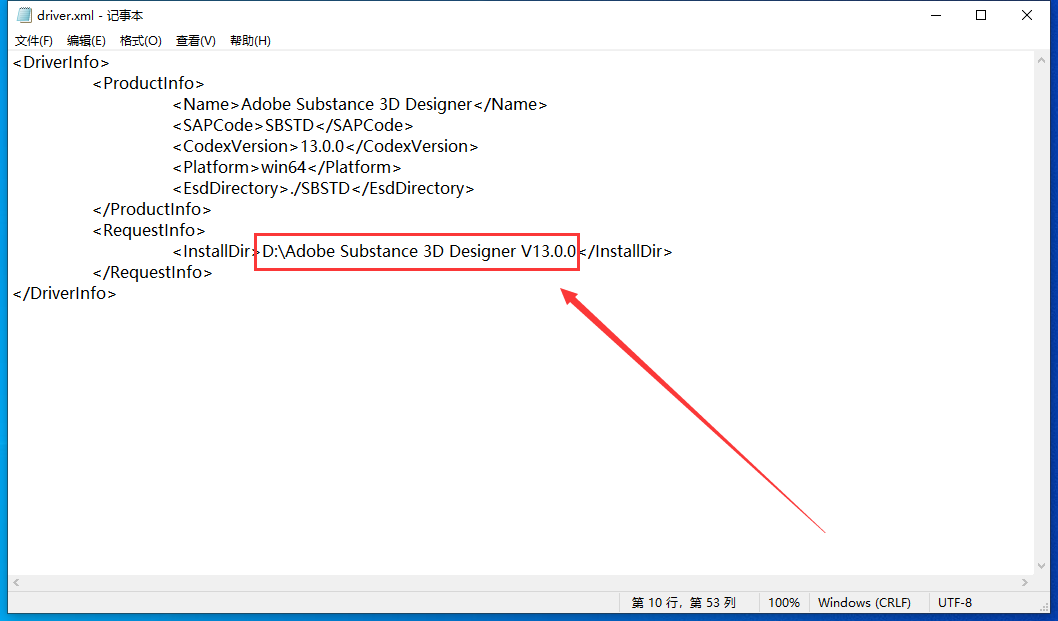Open the 帮助(H) menu
The image size is (1058, 621).
coord(250,40)
